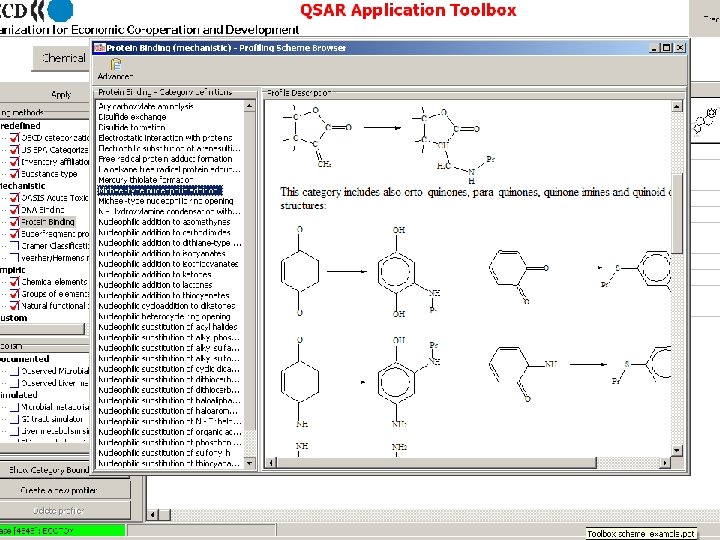Click the category list scroll-down arrow
The image size is (720, 540).
(249, 463)
